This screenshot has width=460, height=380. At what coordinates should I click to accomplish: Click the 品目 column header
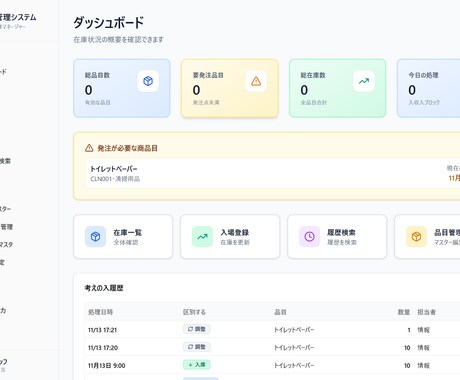point(280,312)
